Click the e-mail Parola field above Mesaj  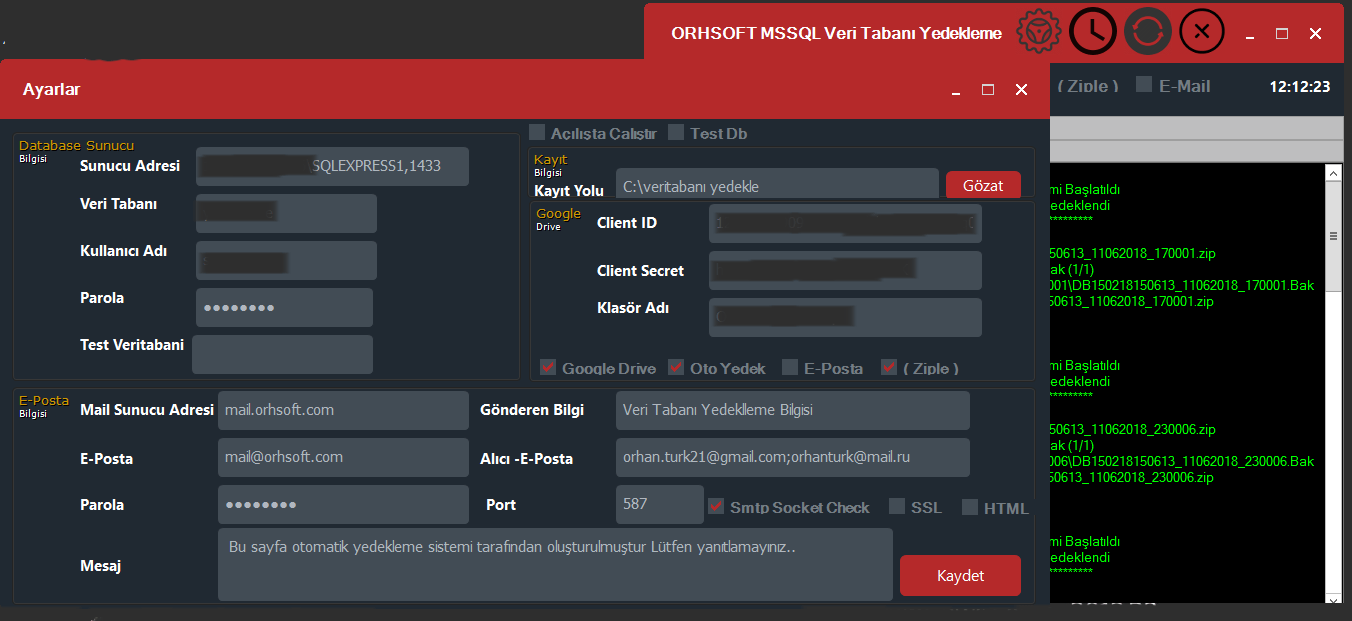coord(343,504)
